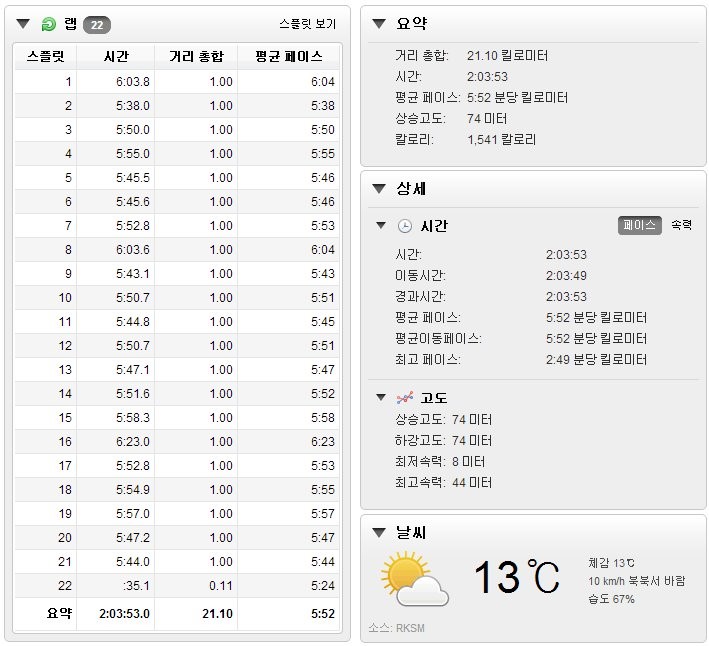Click the clock icon beside 시간
The height and width of the screenshot is (646, 709).
(405, 226)
